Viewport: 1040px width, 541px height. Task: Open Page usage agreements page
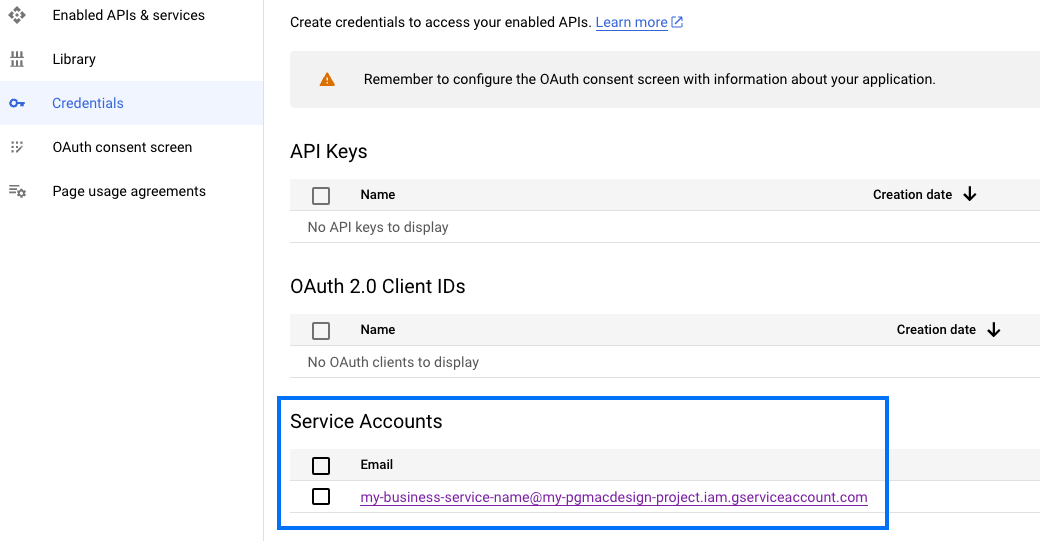(129, 191)
